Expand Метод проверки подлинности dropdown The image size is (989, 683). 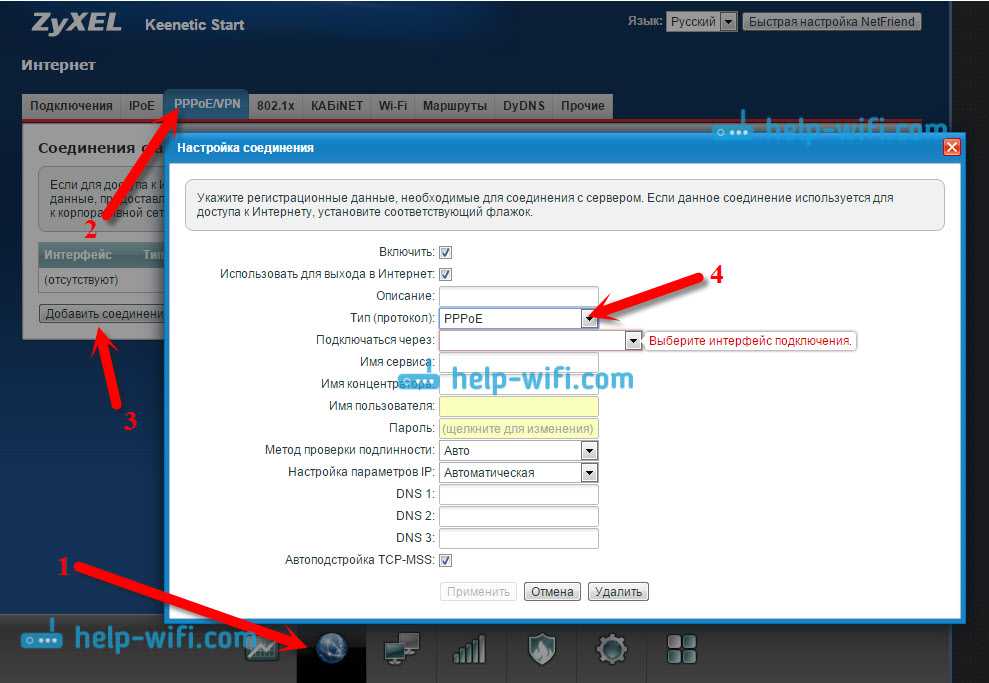pos(589,450)
